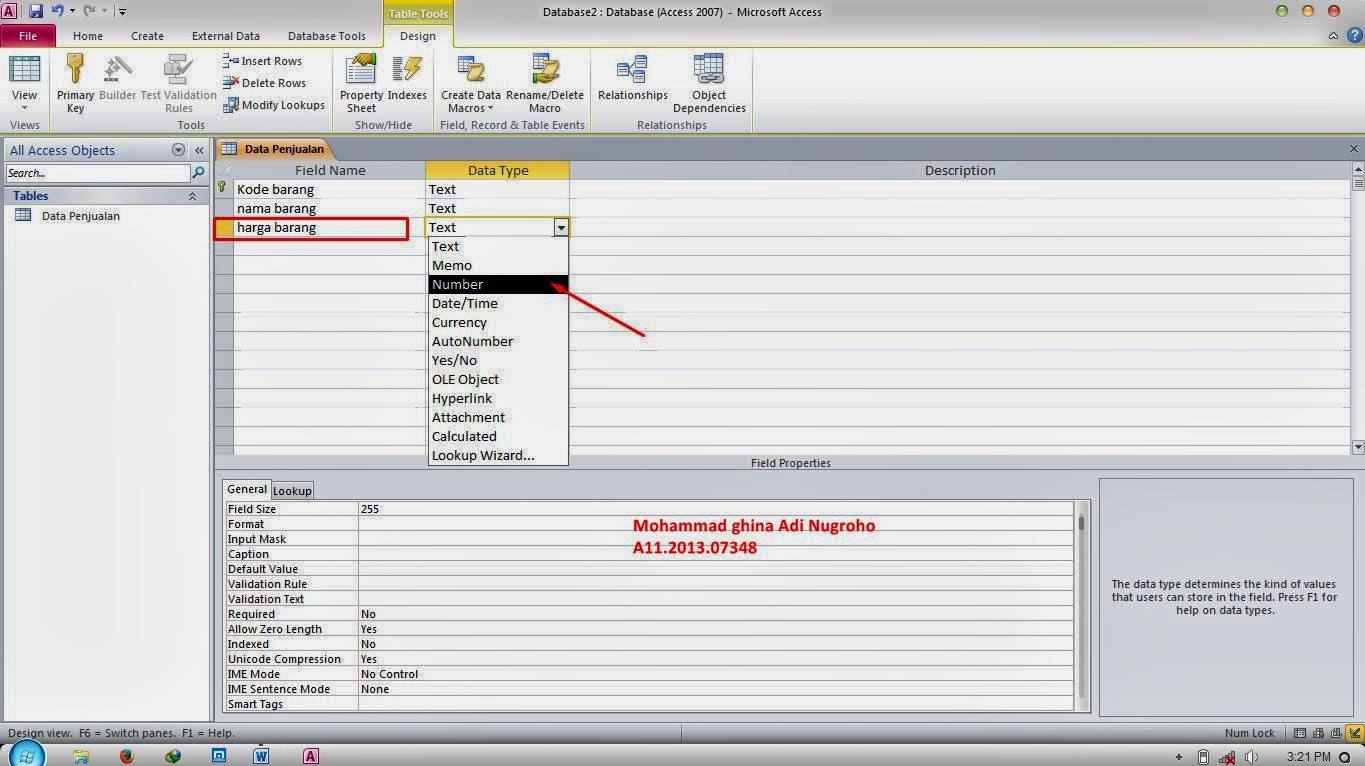Click the nama barang field name cell

[x=329, y=208]
